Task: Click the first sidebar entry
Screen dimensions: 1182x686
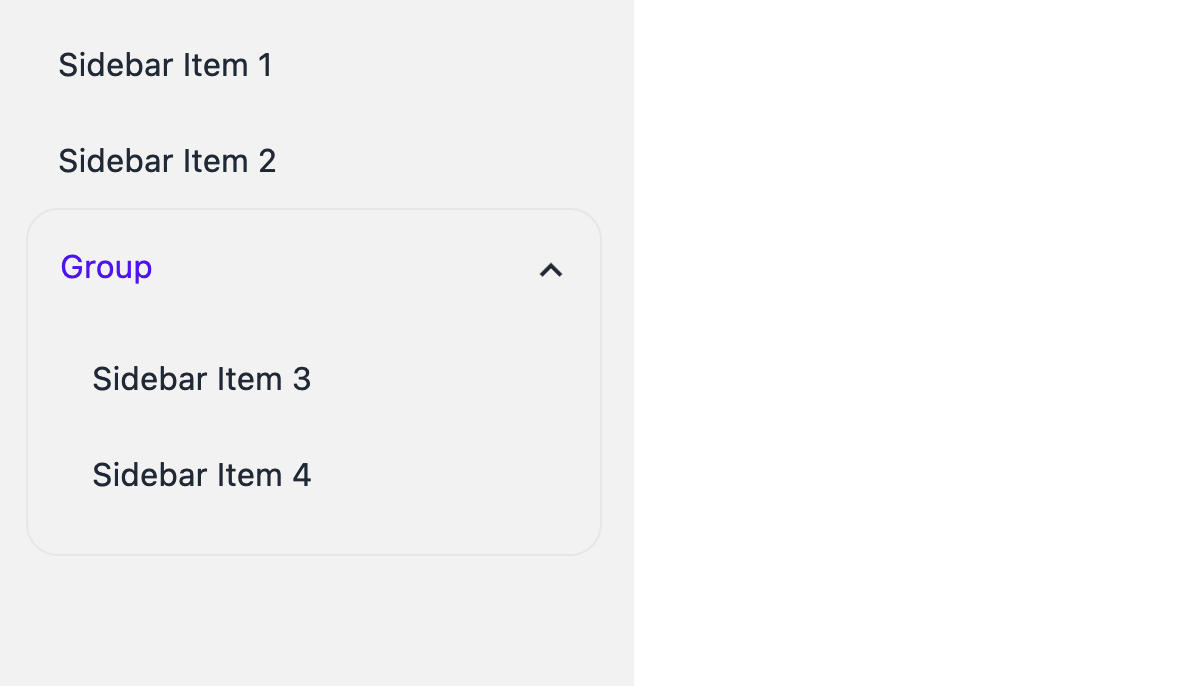Action: [x=165, y=64]
